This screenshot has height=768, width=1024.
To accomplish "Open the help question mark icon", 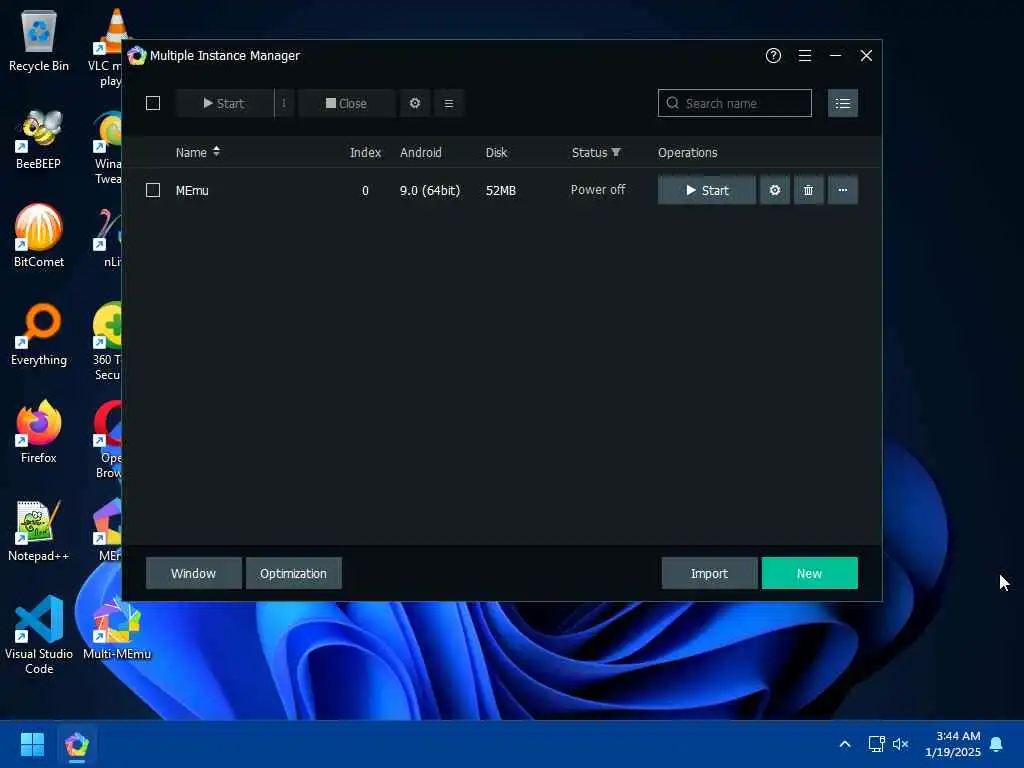I will [773, 56].
